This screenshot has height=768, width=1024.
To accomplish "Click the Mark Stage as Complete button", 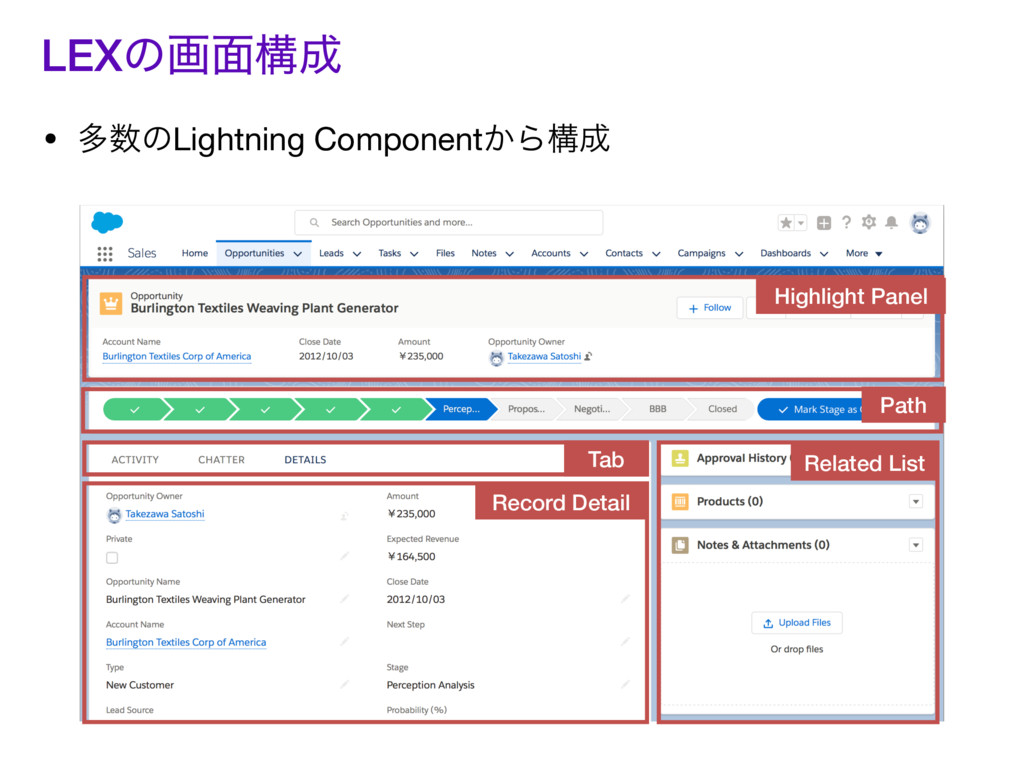I will tap(810, 409).
